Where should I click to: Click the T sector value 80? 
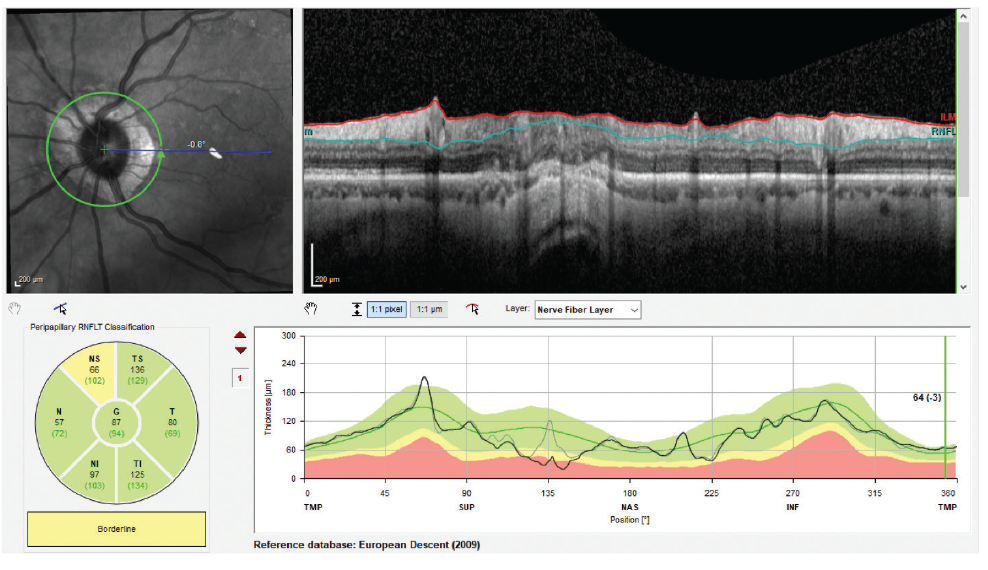[172, 422]
